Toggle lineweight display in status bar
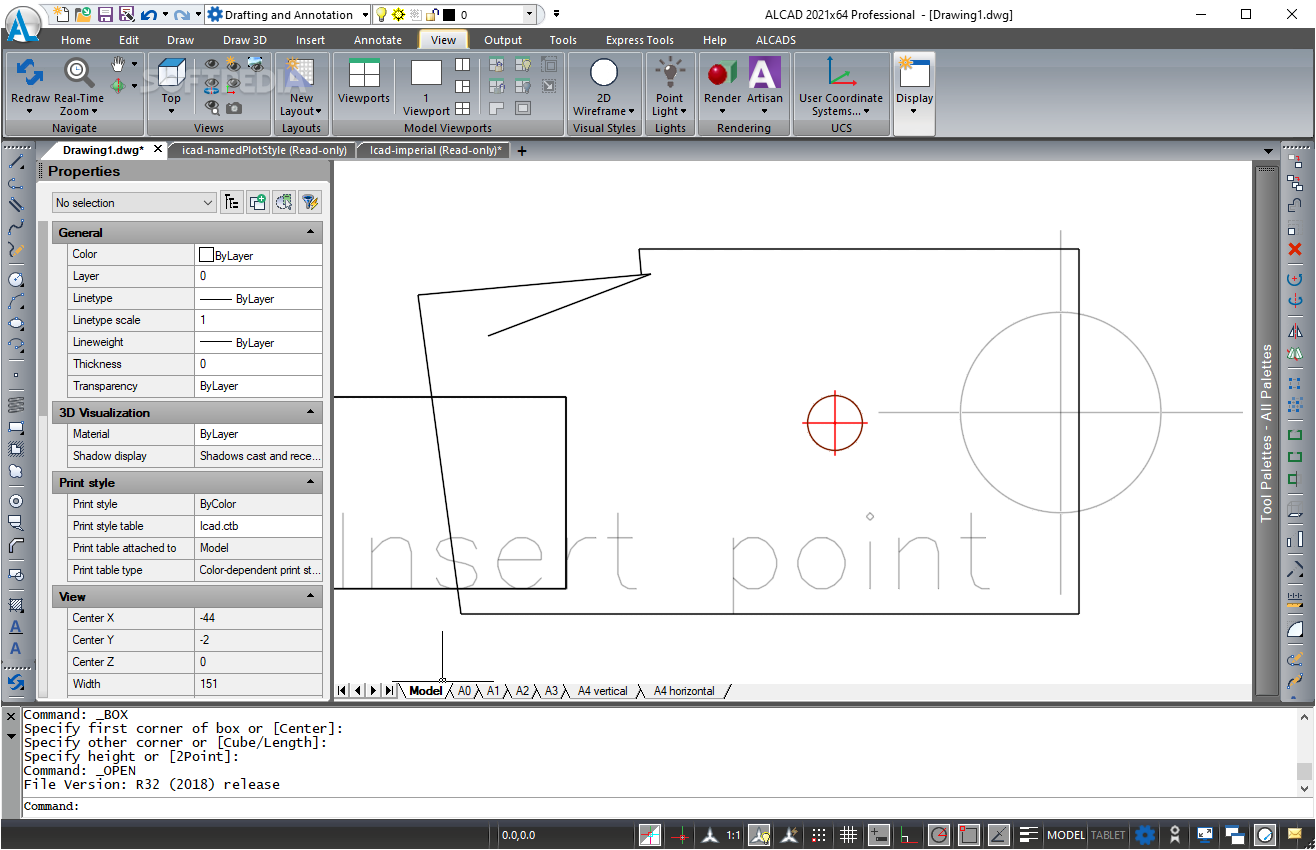The width and height of the screenshot is (1316, 850). (1028, 835)
